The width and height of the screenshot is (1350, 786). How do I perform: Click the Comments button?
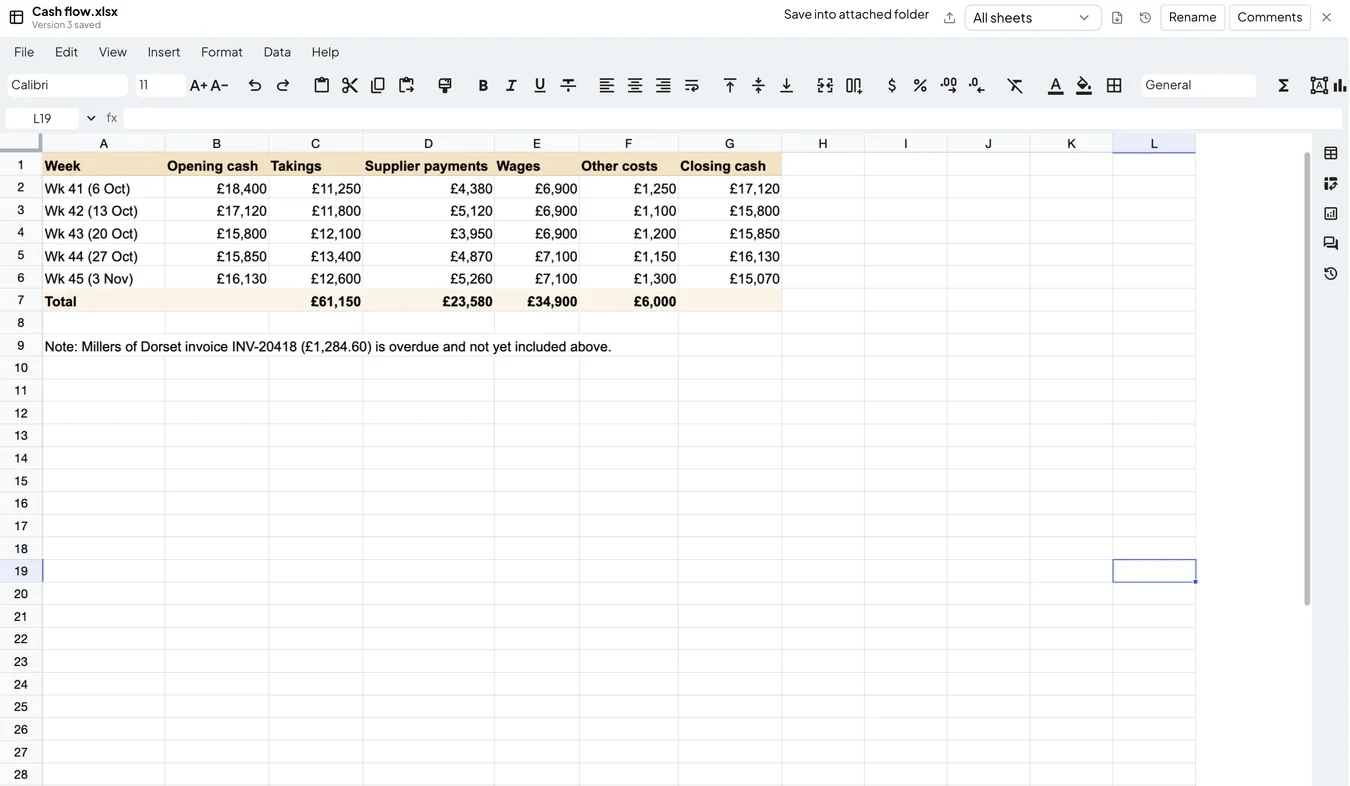point(1269,17)
